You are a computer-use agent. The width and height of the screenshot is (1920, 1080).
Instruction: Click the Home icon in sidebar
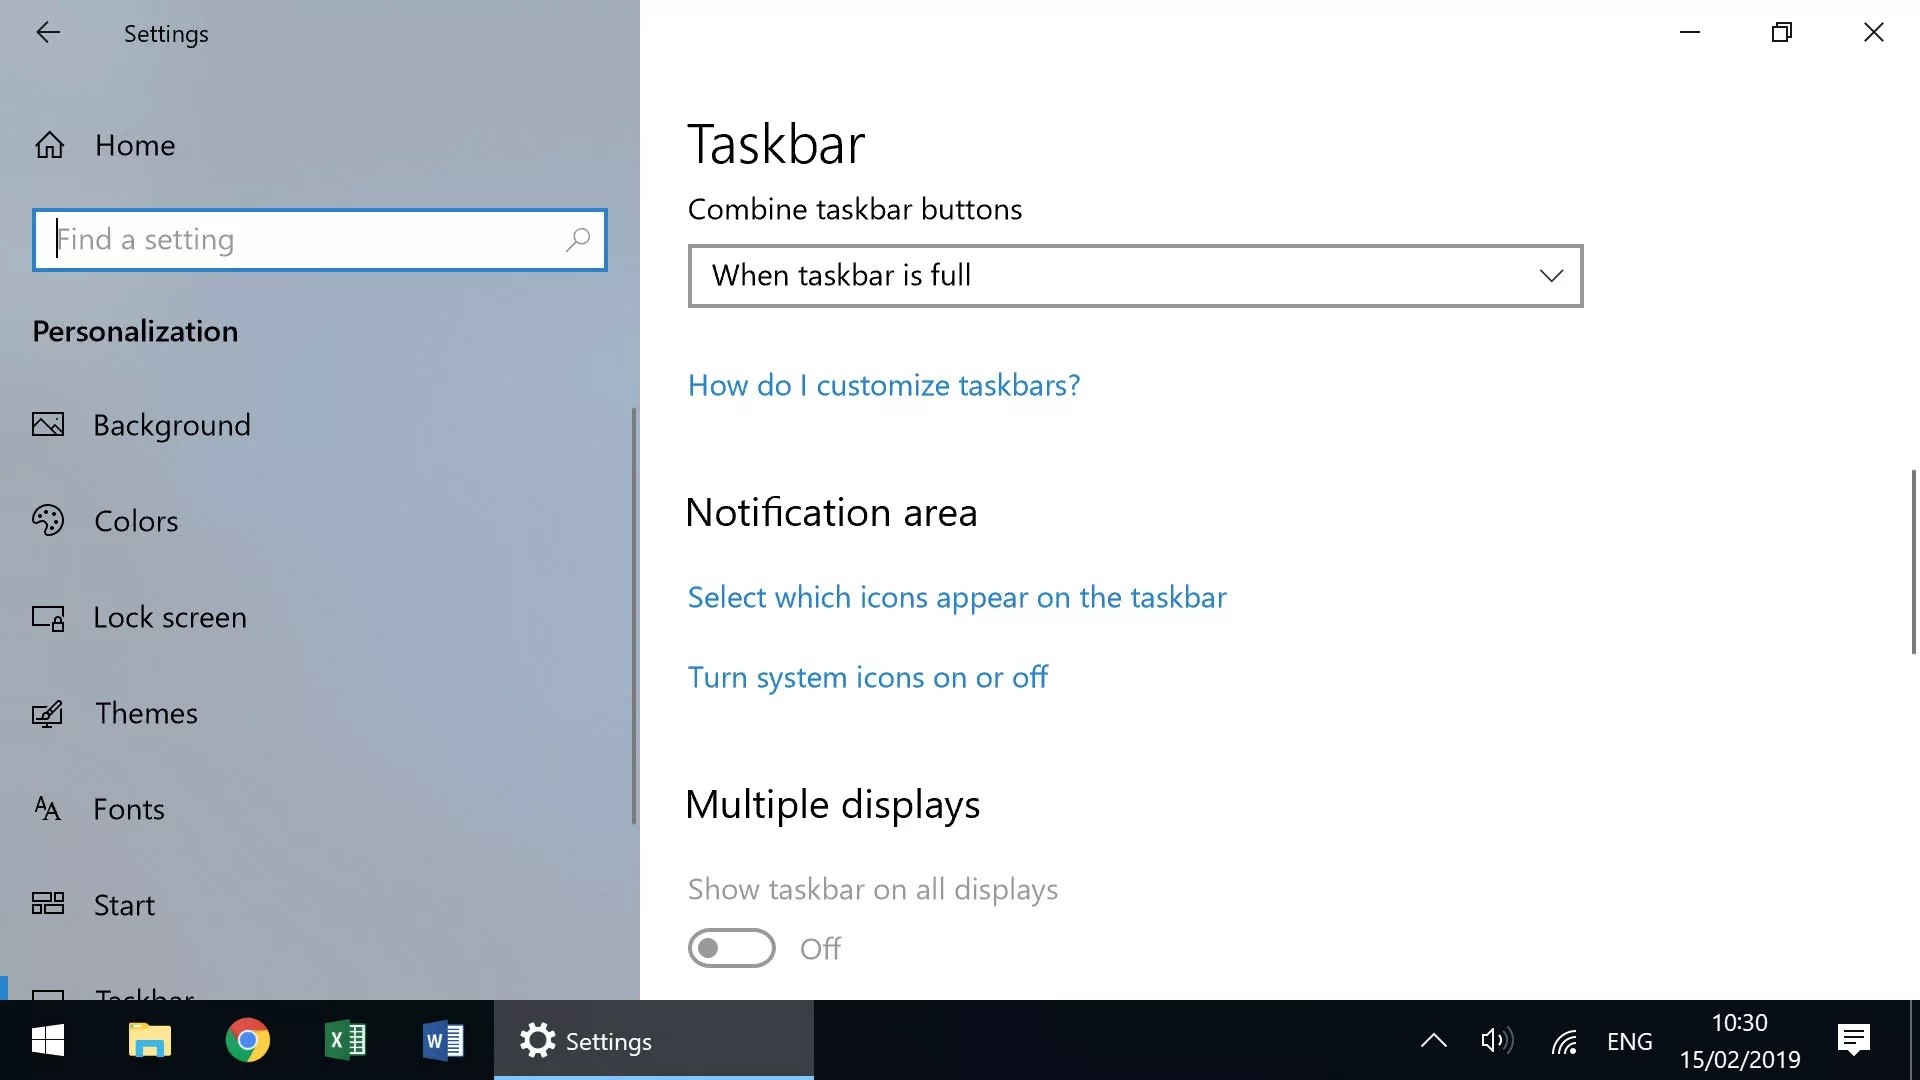tap(49, 146)
